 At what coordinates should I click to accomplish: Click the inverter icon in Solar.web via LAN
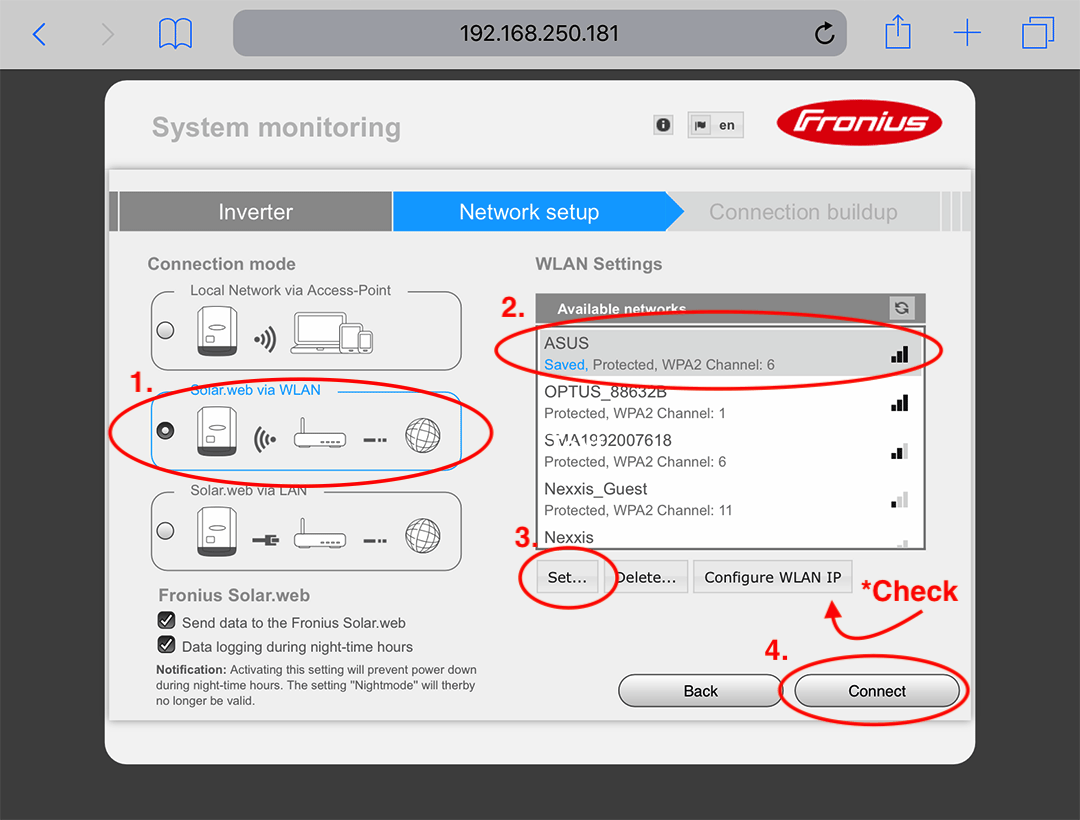pyautogui.click(x=217, y=532)
